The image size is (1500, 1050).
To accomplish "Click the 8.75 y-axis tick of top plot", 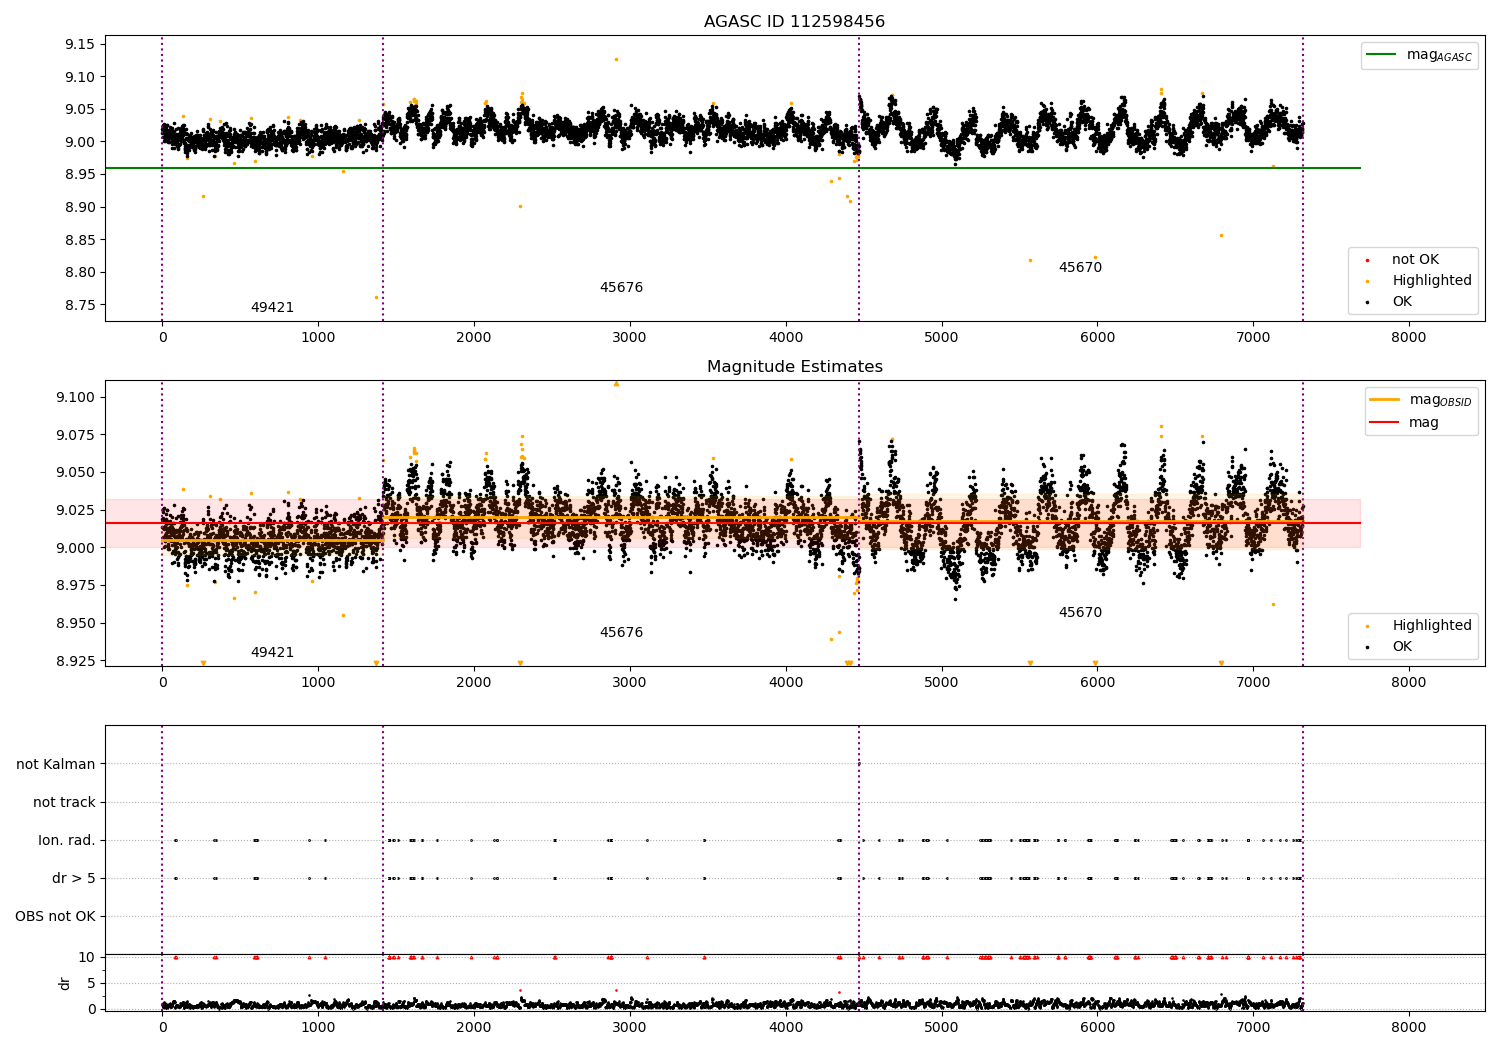I will click(x=80, y=306).
